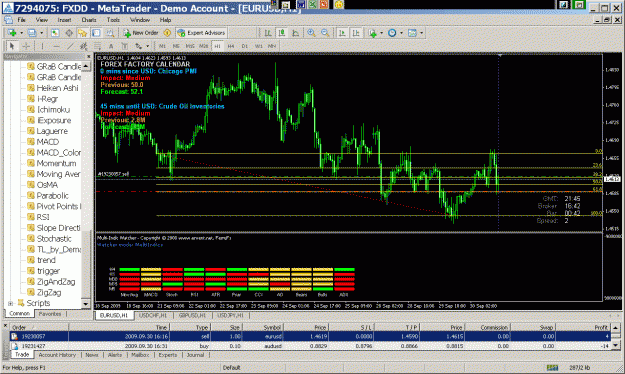
Task: Select the Text Label tool
Action: (124, 46)
